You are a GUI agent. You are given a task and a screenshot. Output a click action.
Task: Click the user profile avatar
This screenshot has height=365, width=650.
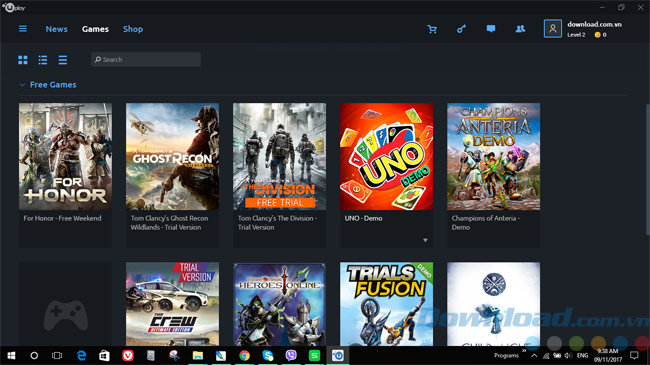[x=553, y=29]
